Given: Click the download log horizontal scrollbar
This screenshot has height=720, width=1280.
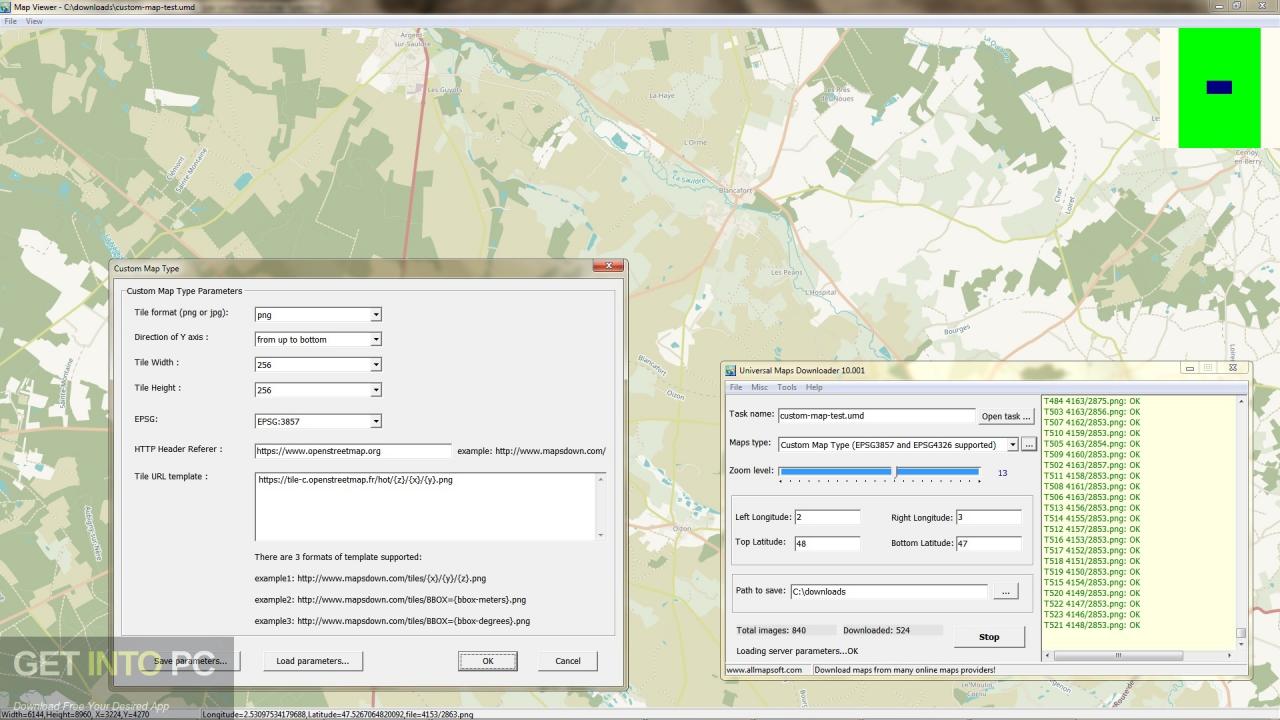Looking at the screenshot, I should (x=1140, y=656).
